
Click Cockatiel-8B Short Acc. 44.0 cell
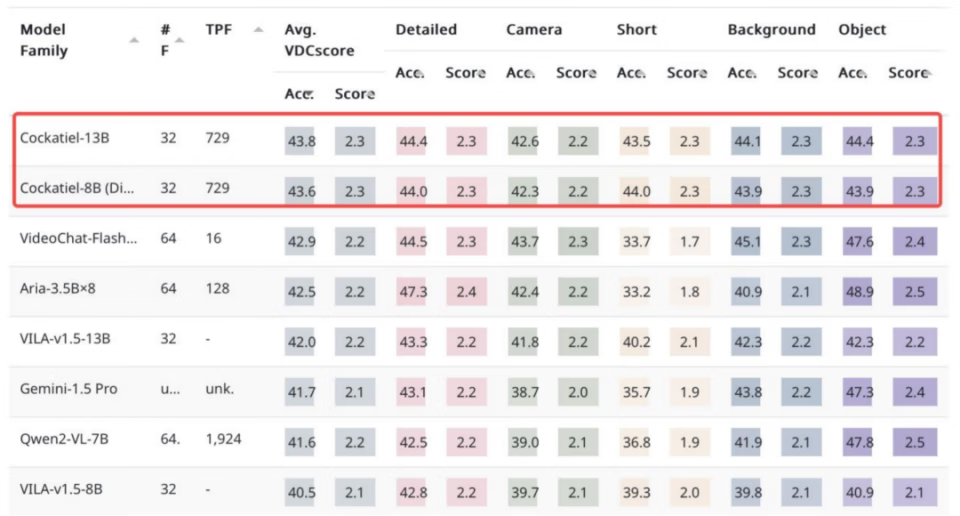636,192
